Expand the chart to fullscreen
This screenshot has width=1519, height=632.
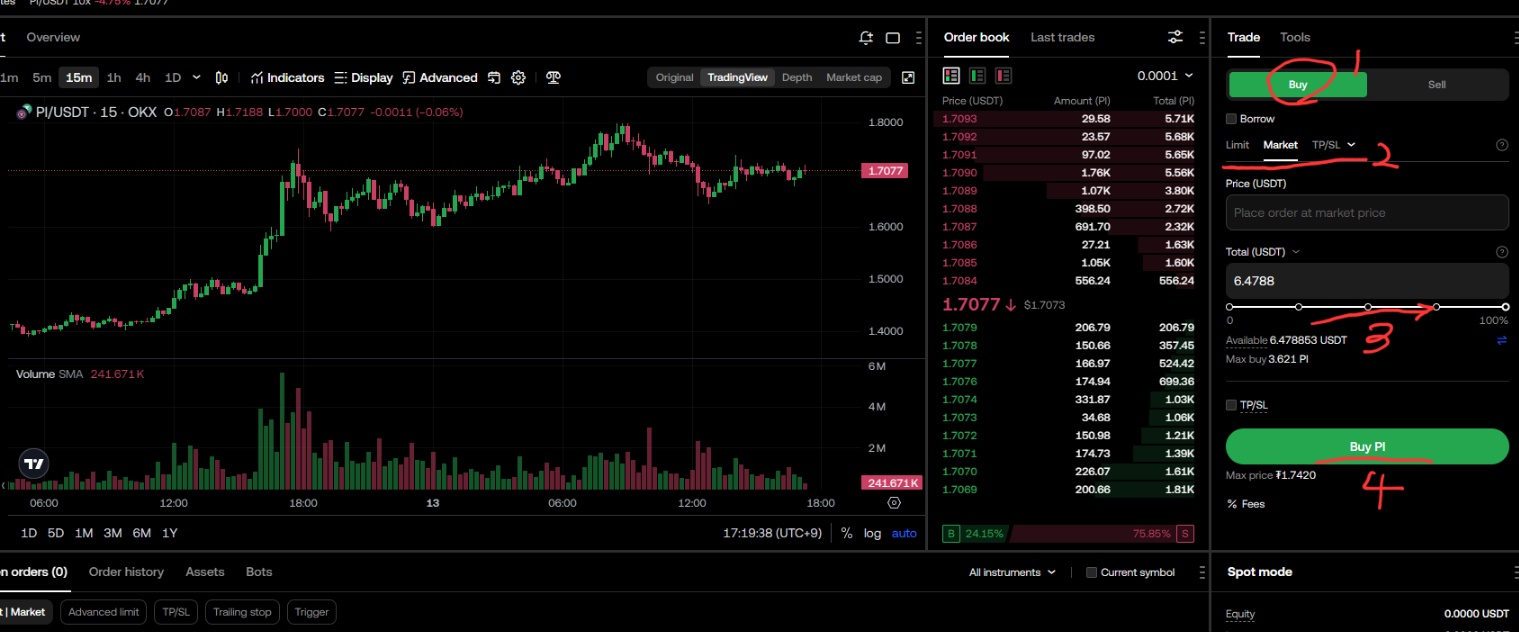[x=908, y=78]
